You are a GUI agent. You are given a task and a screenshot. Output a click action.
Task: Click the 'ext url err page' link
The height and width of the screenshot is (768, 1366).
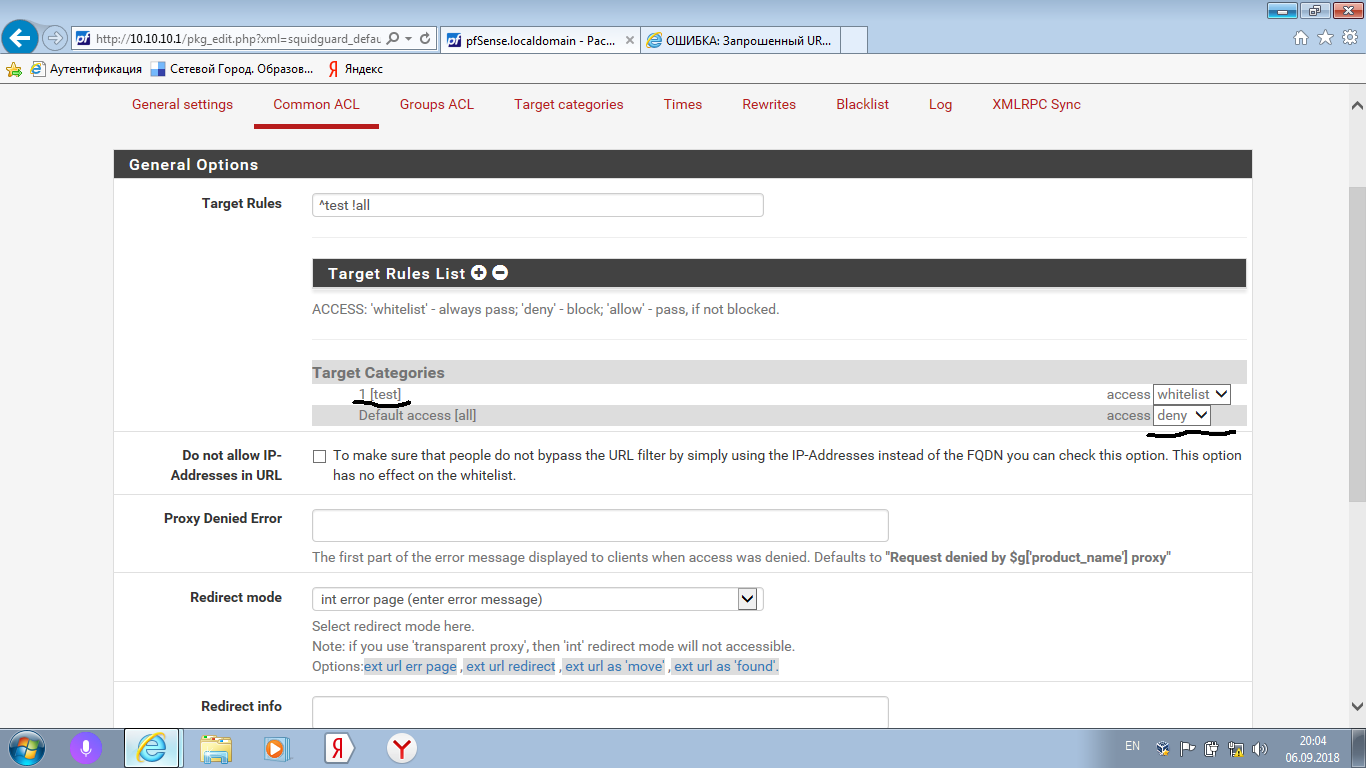pos(410,666)
